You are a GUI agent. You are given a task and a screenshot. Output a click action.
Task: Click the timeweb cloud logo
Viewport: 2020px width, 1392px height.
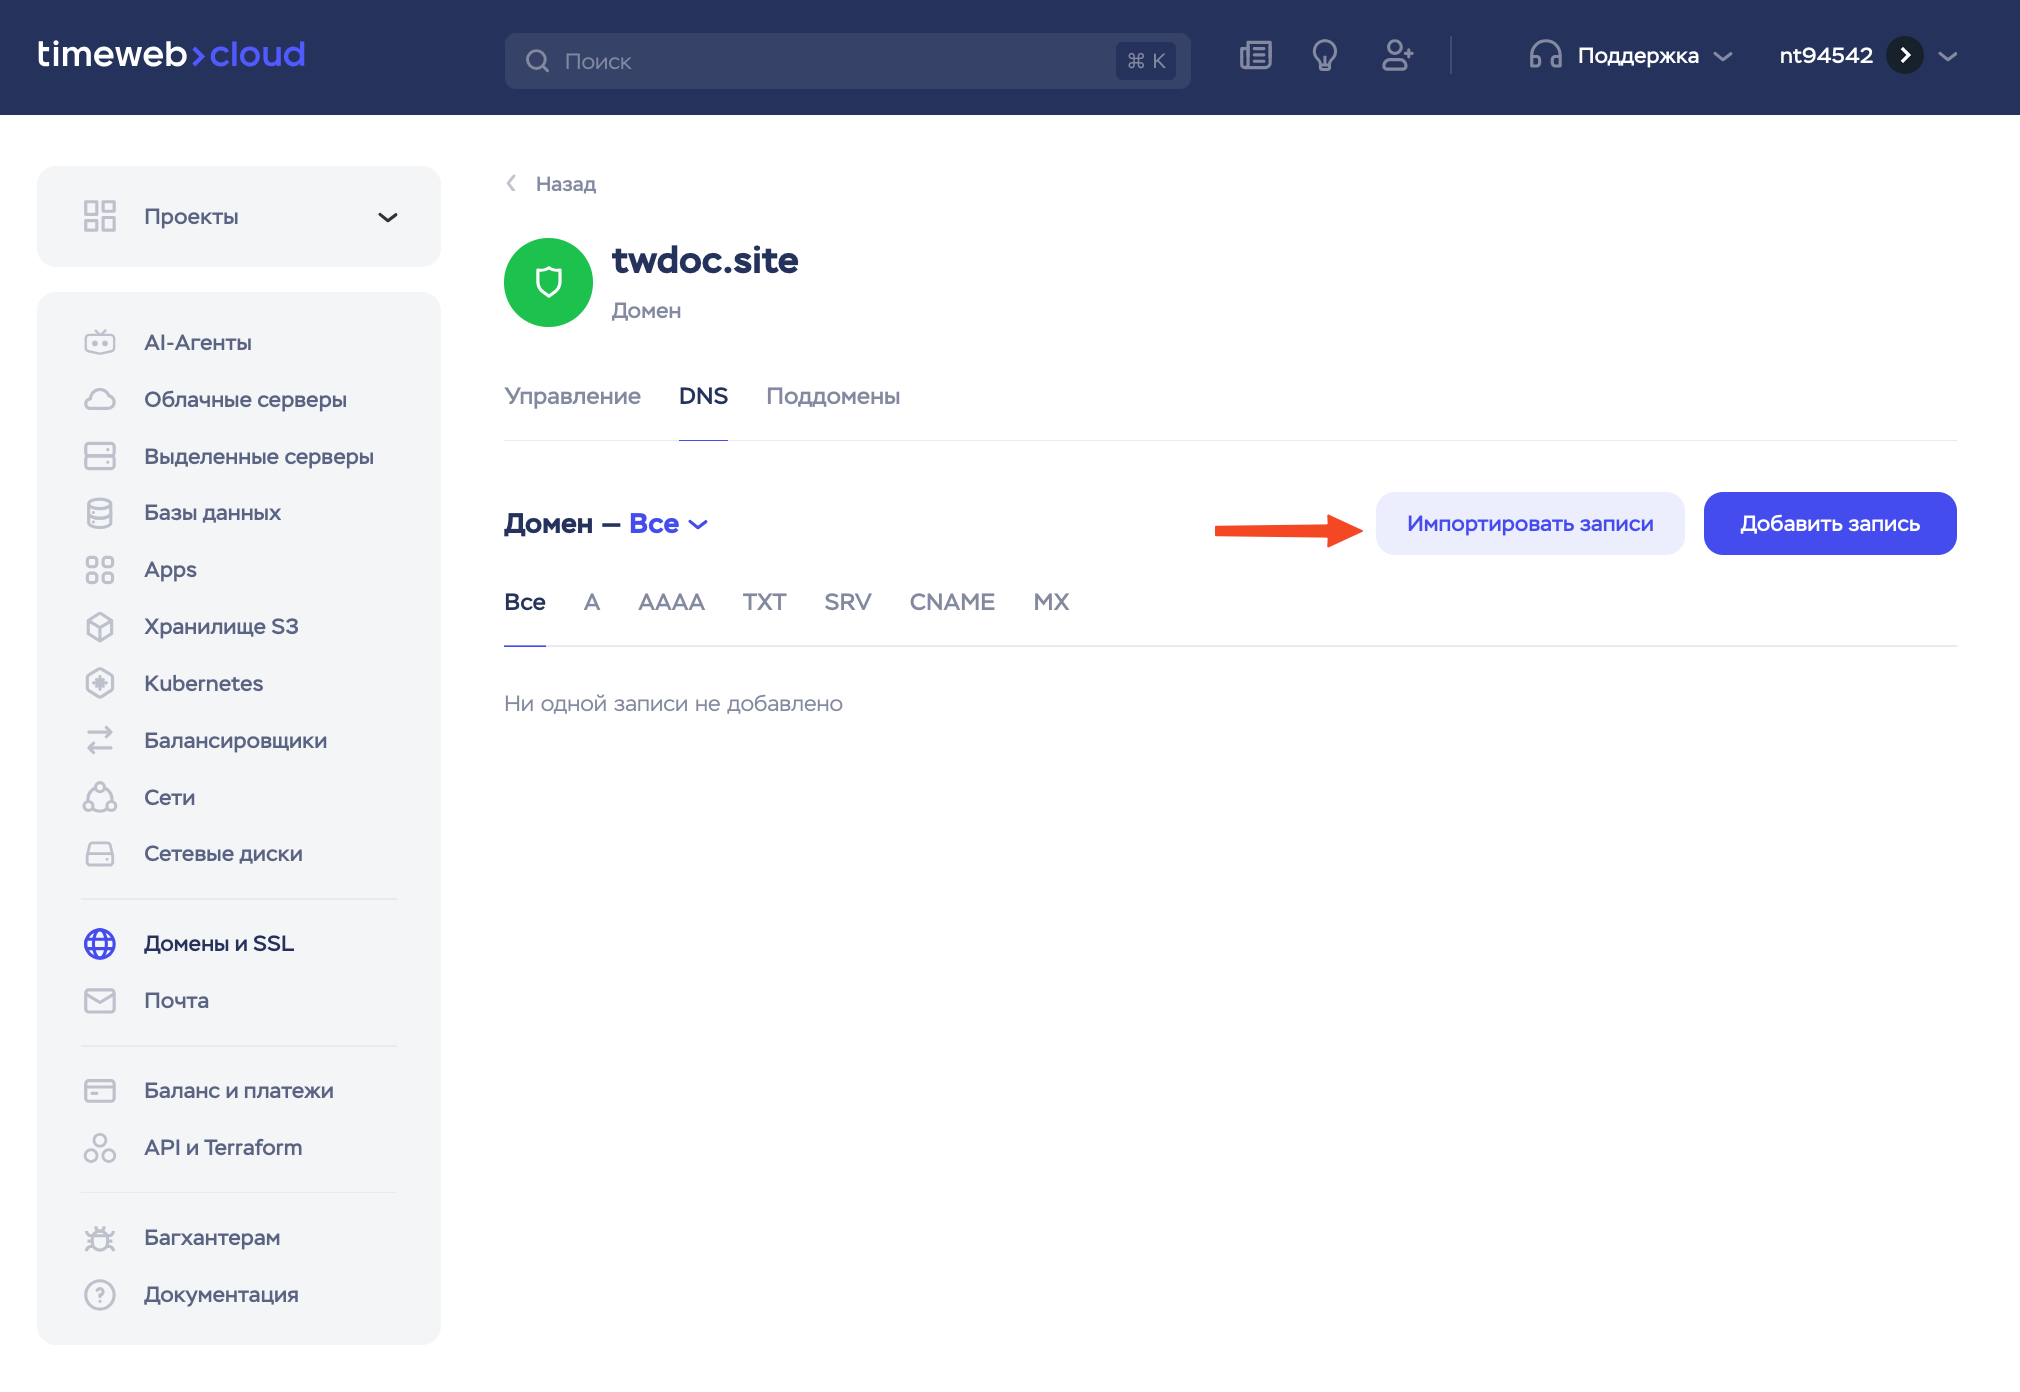pos(171,54)
